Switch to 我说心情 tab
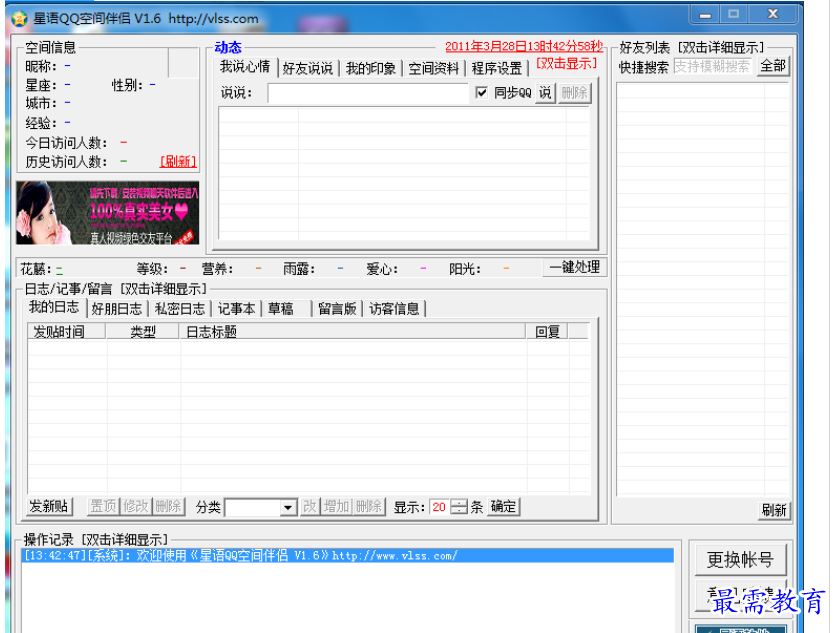The width and height of the screenshot is (834, 633). point(245,67)
